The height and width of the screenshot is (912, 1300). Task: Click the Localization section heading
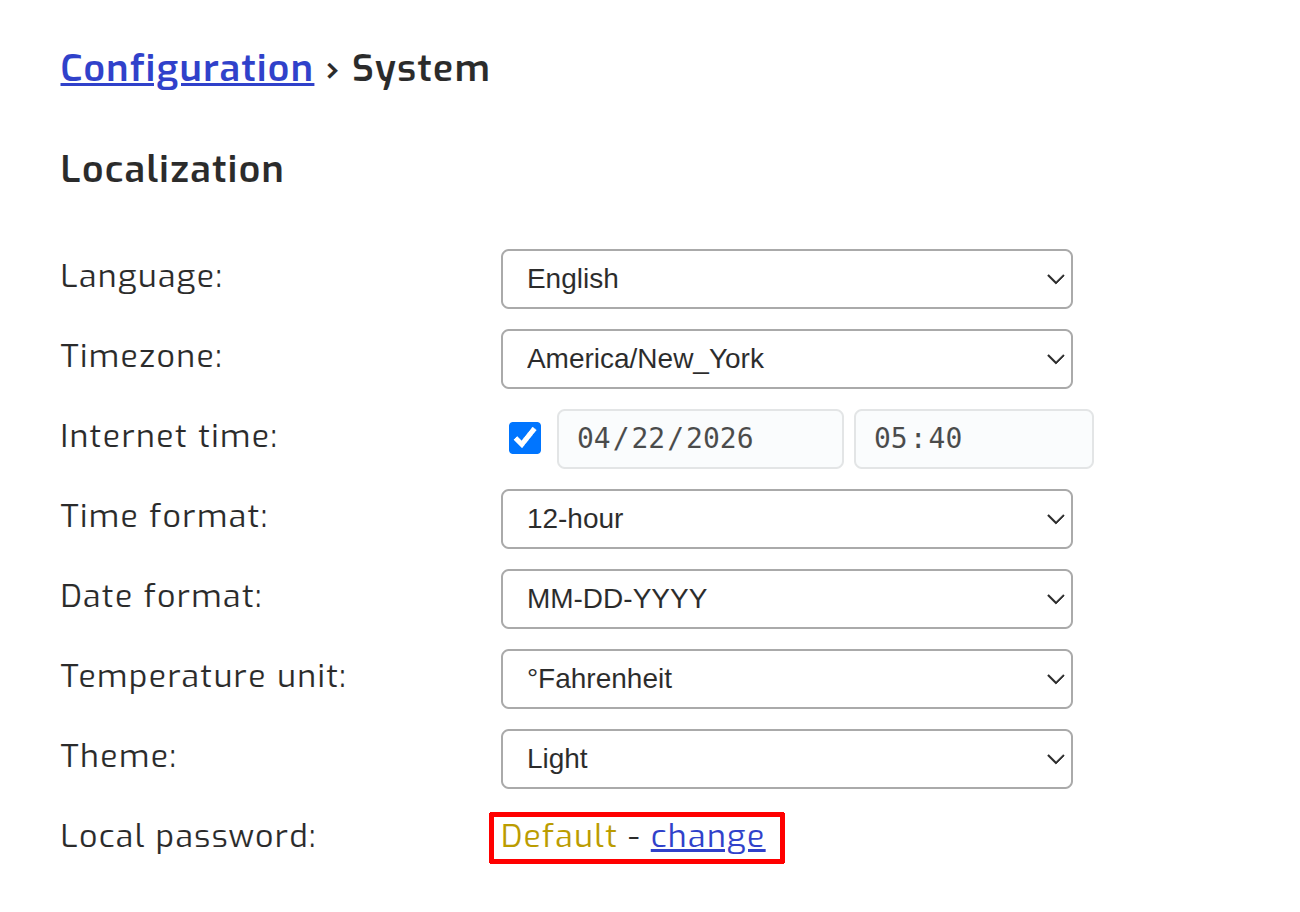171,168
